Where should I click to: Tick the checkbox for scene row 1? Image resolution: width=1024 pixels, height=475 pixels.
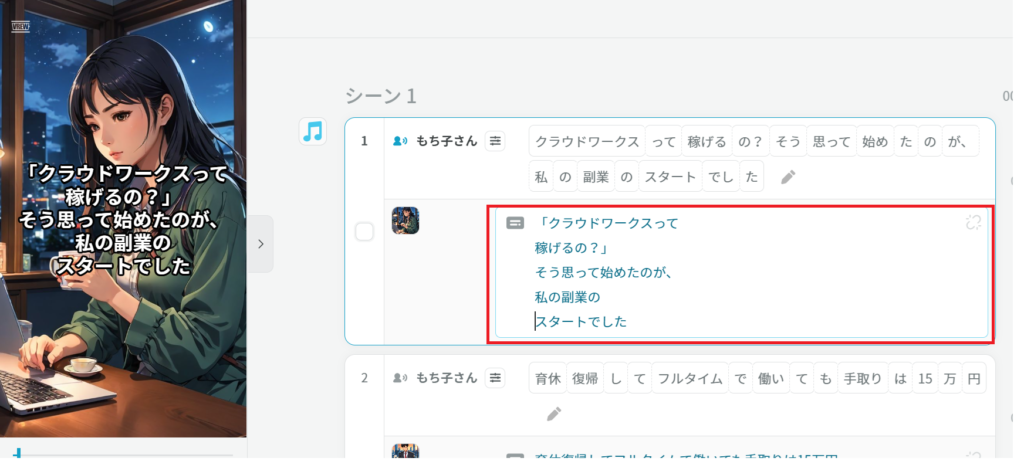point(365,232)
